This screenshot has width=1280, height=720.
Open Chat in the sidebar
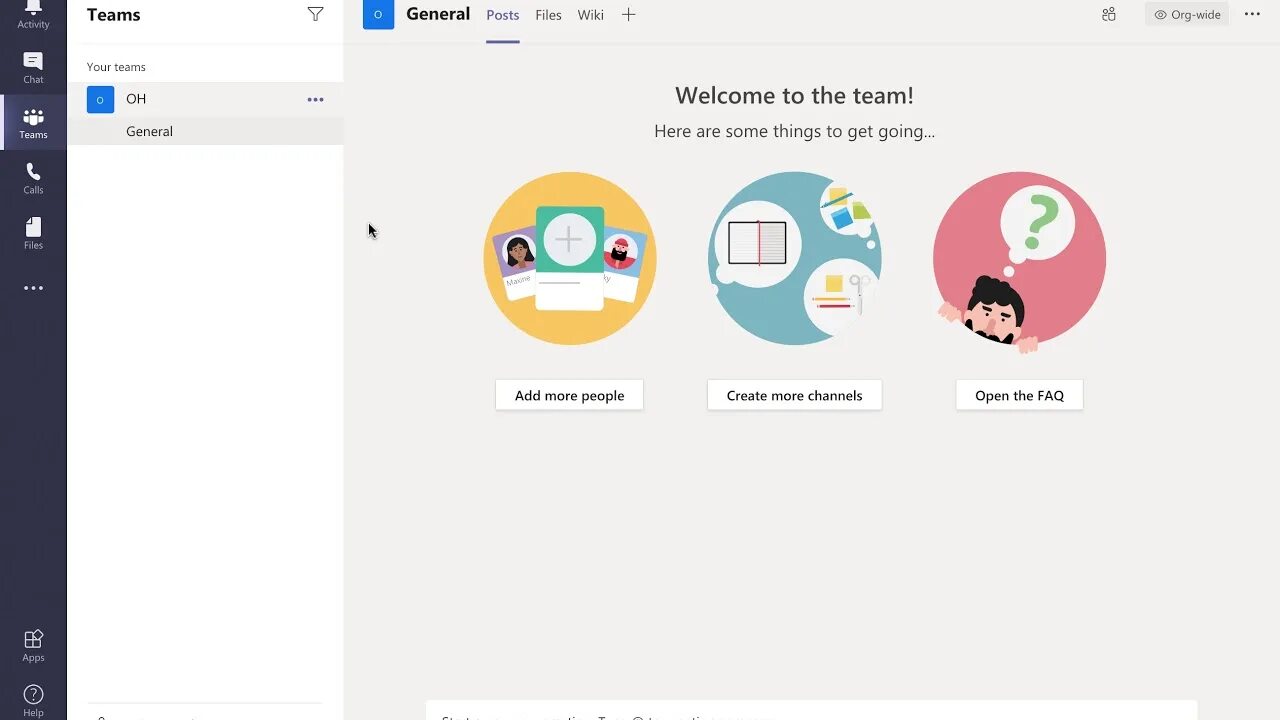tap(33, 68)
